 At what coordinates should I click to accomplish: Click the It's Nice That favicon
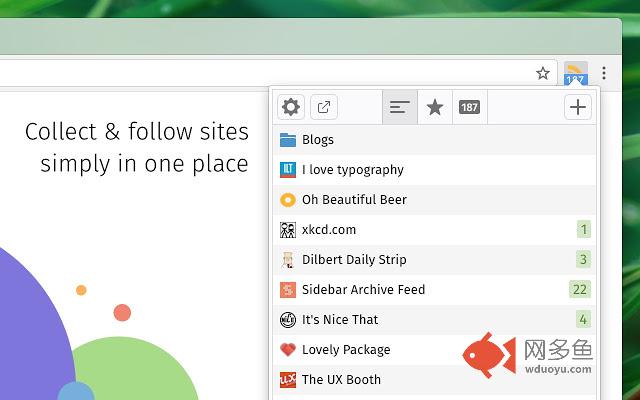coord(288,320)
